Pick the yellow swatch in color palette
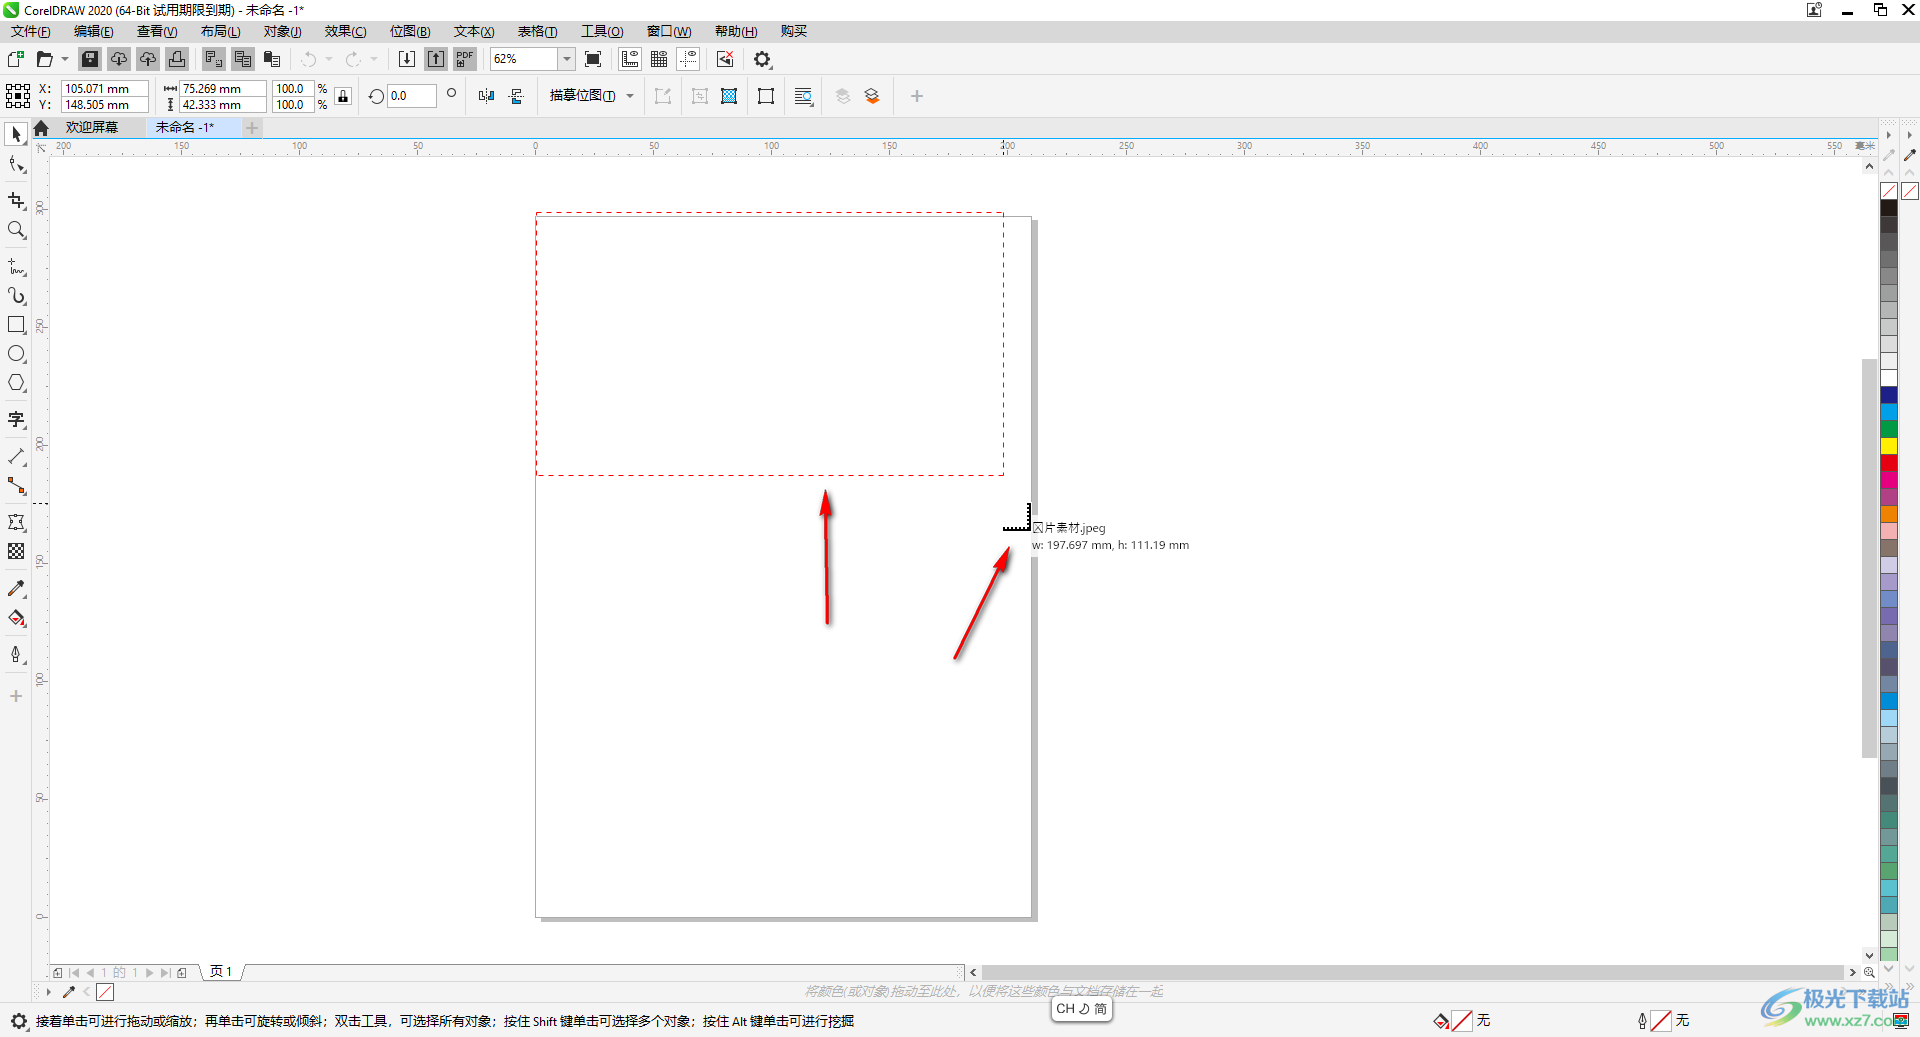The height and width of the screenshot is (1037, 1920). click(1889, 446)
